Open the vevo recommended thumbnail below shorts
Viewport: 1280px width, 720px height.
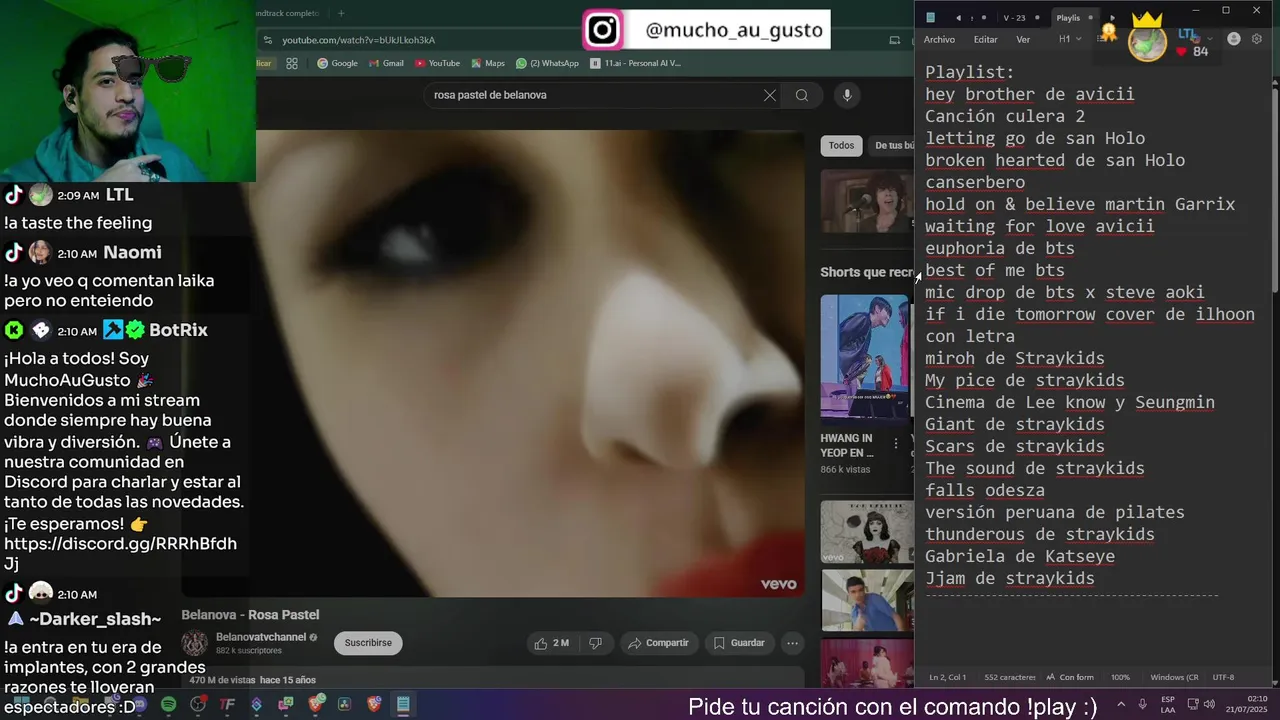tap(867, 532)
